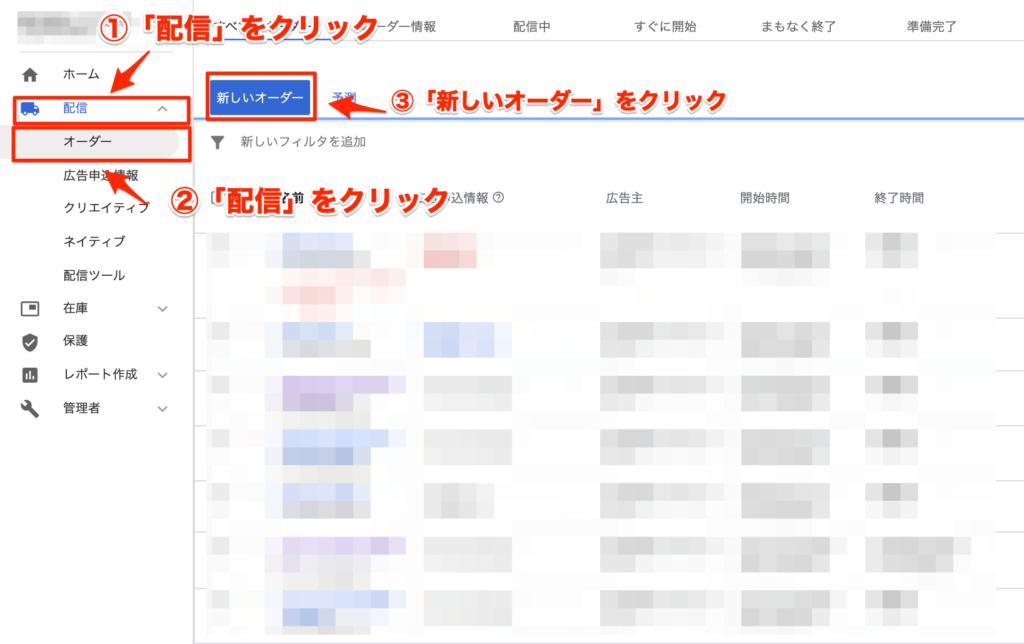Collapse the 配信 menu chevron
The height and width of the screenshot is (644, 1024).
coord(163,108)
